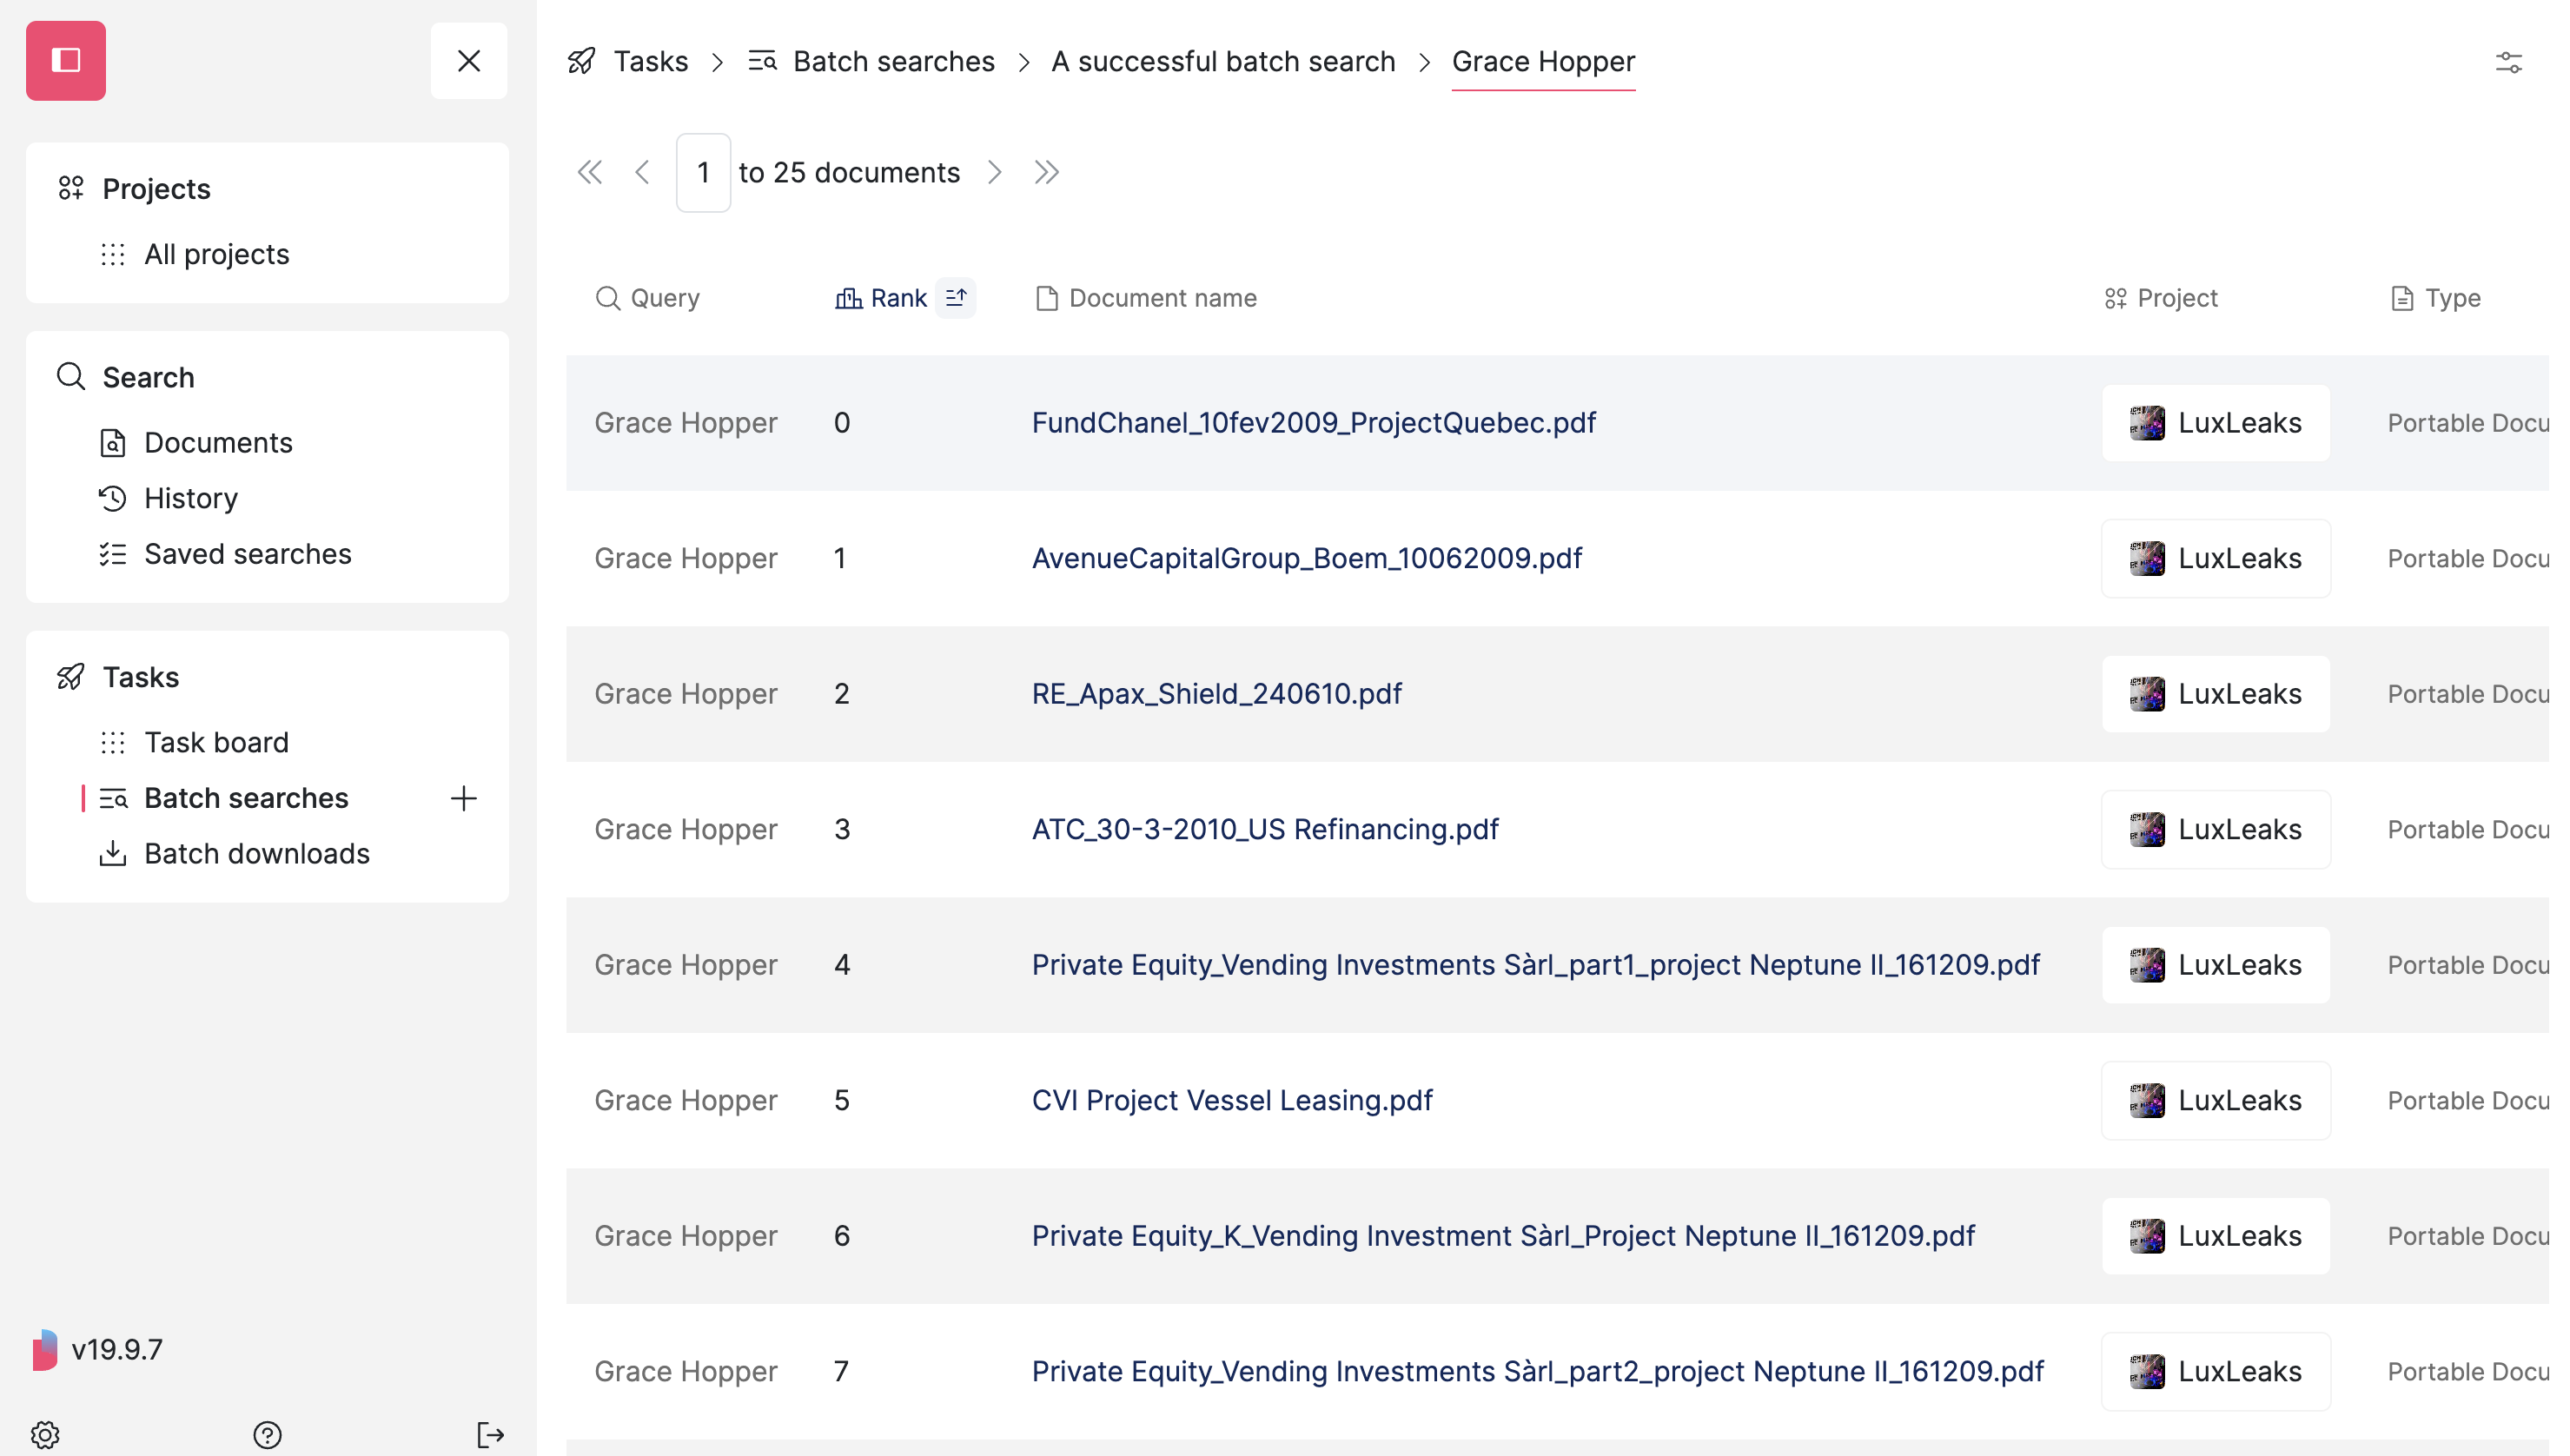This screenshot has width=2570, height=1456.
Task: Click the Saved searches checklist icon
Action: (113, 553)
